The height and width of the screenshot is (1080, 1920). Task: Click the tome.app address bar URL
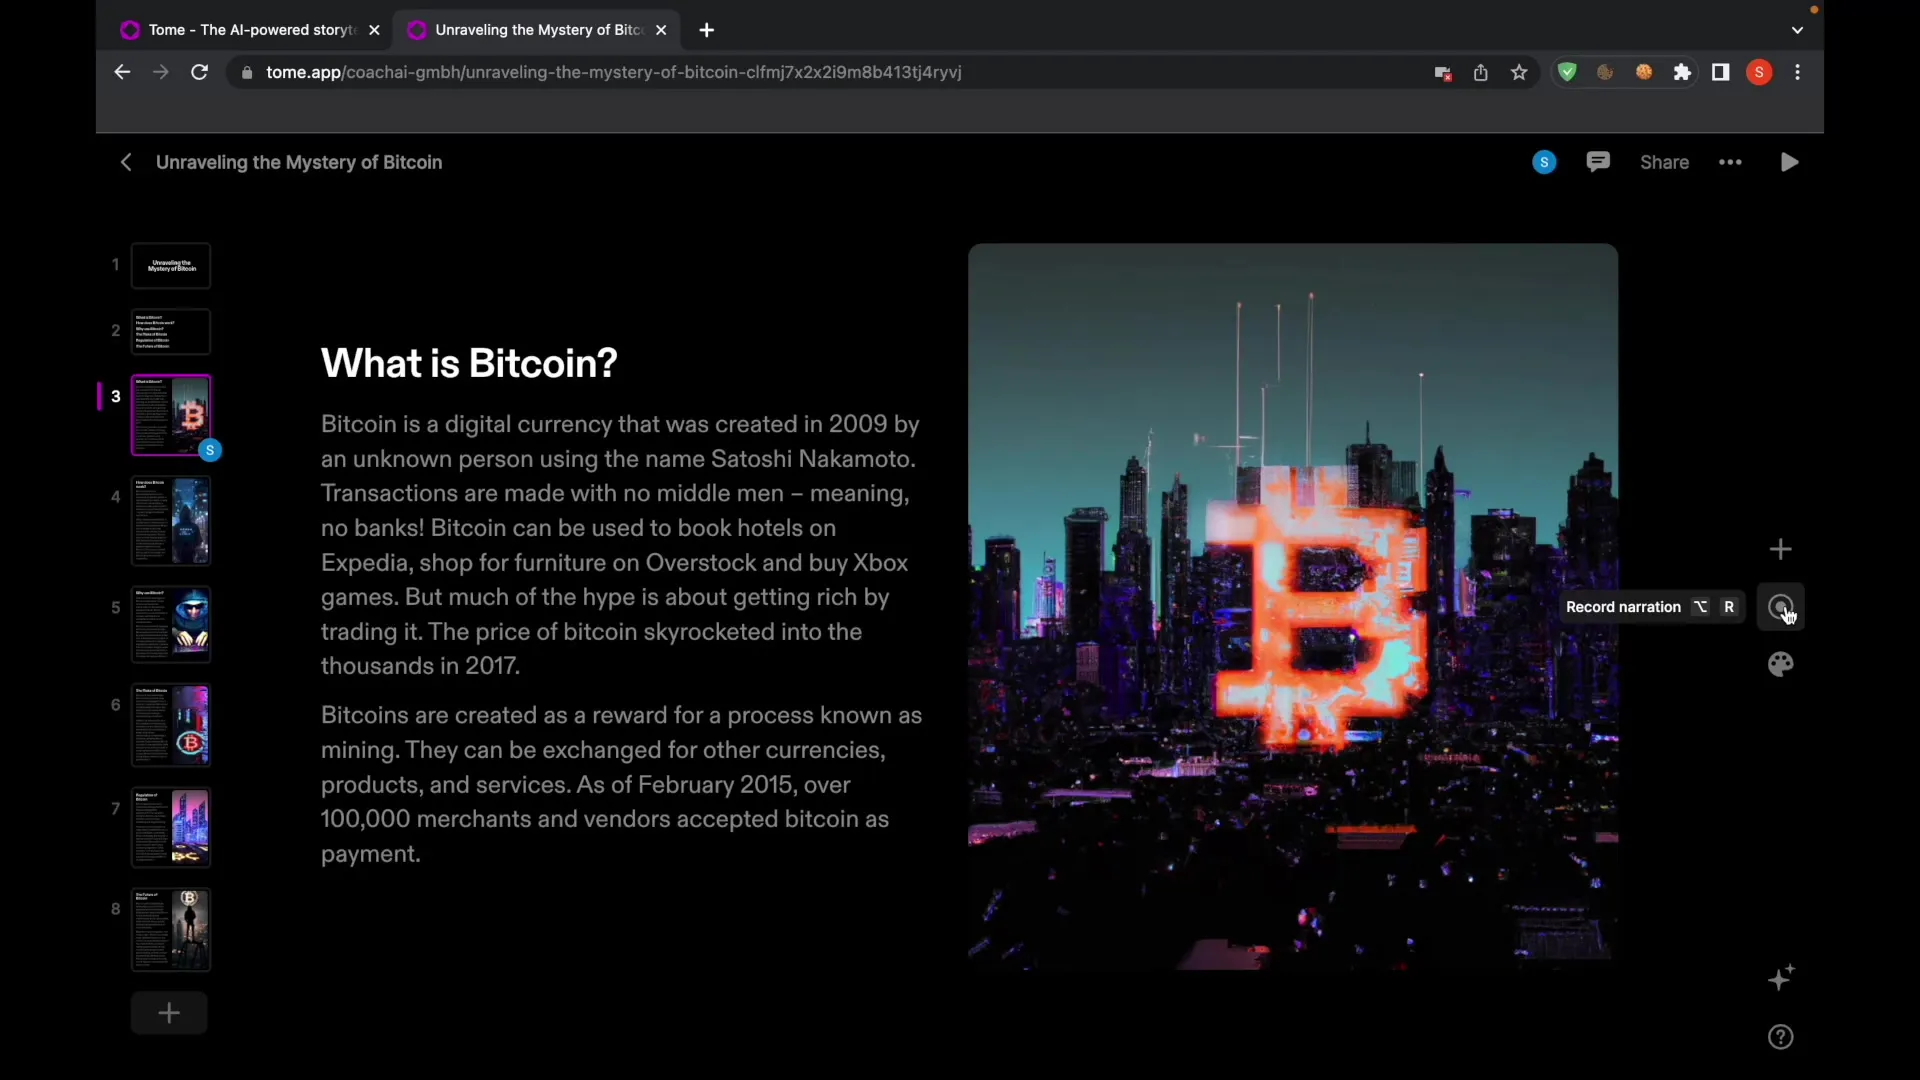(x=614, y=72)
